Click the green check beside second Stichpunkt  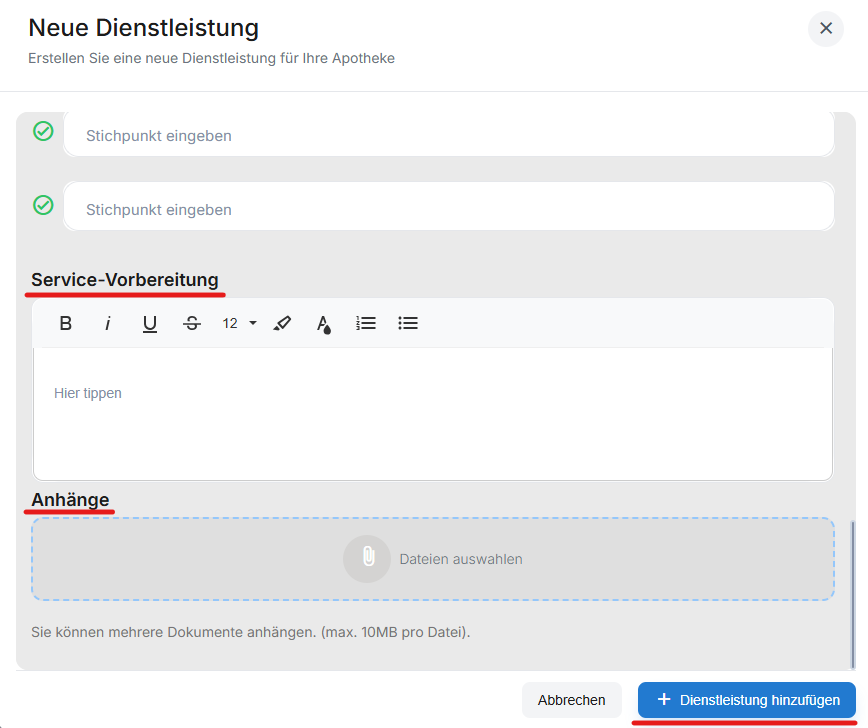pyautogui.click(x=43, y=205)
